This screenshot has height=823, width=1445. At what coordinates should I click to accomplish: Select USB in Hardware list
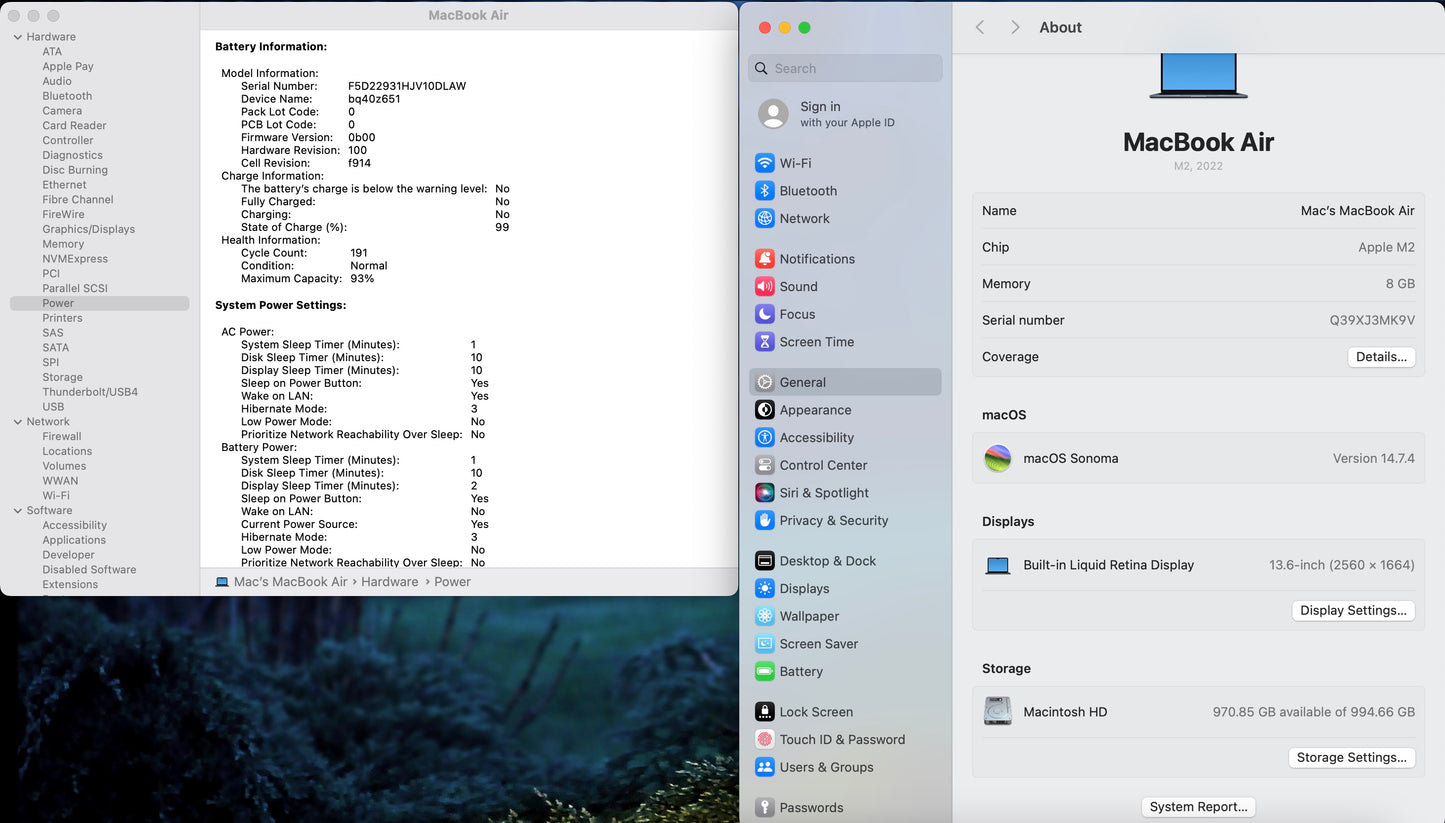click(53, 407)
